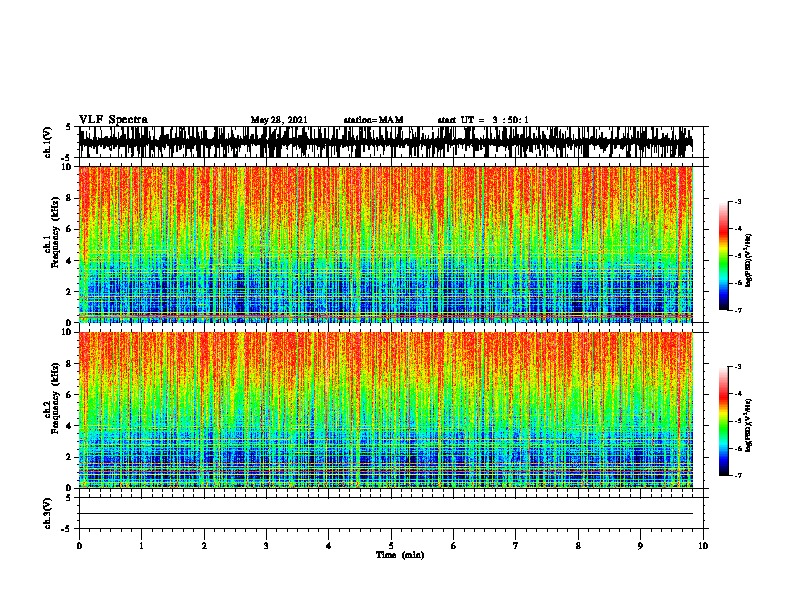
Task: Click the 4 kHz tick on ch.1 frequency axis
Action: [x=70, y=261]
